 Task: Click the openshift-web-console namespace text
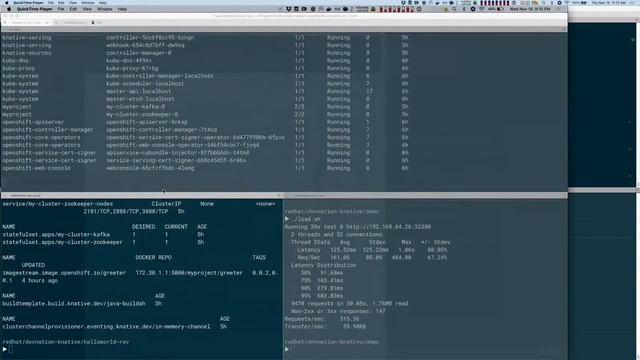36,168
